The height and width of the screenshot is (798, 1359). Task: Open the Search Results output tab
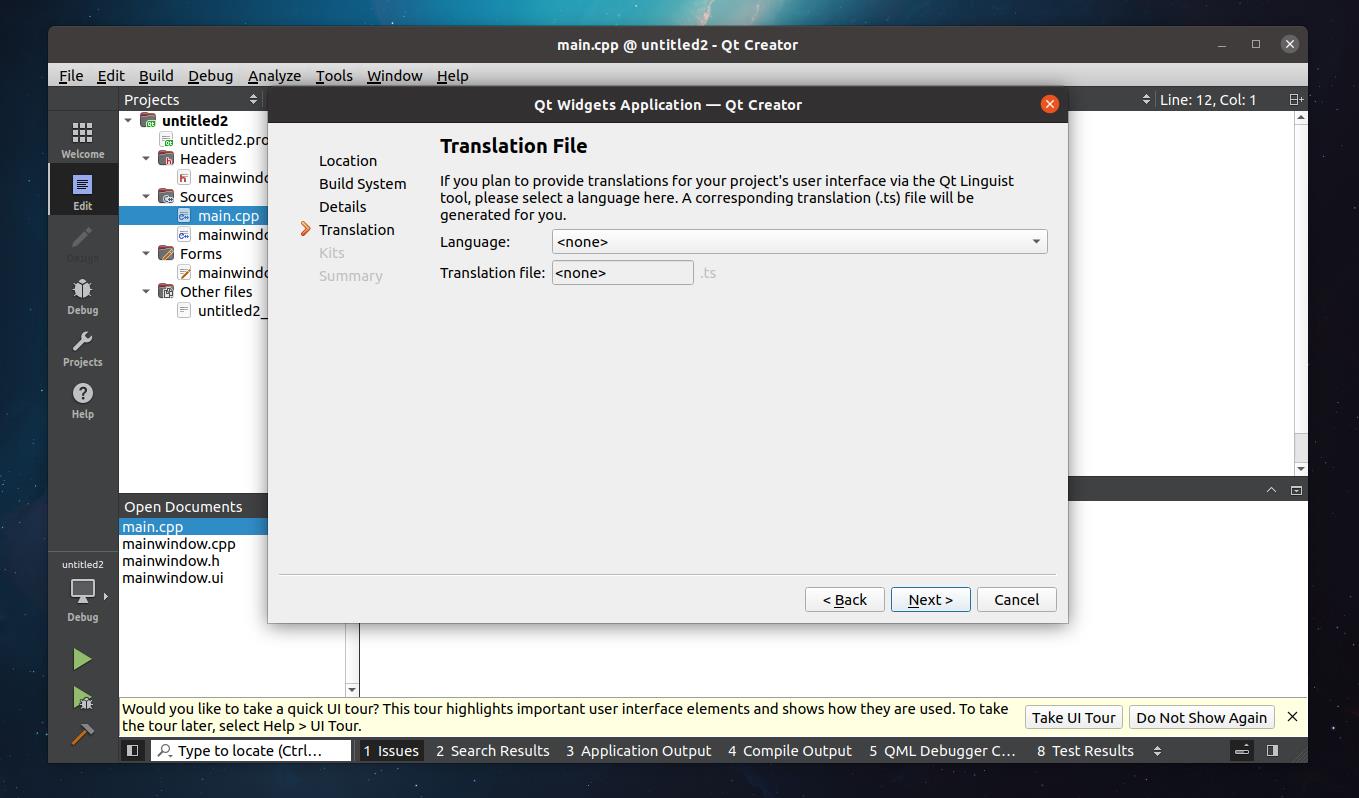tap(492, 750)
